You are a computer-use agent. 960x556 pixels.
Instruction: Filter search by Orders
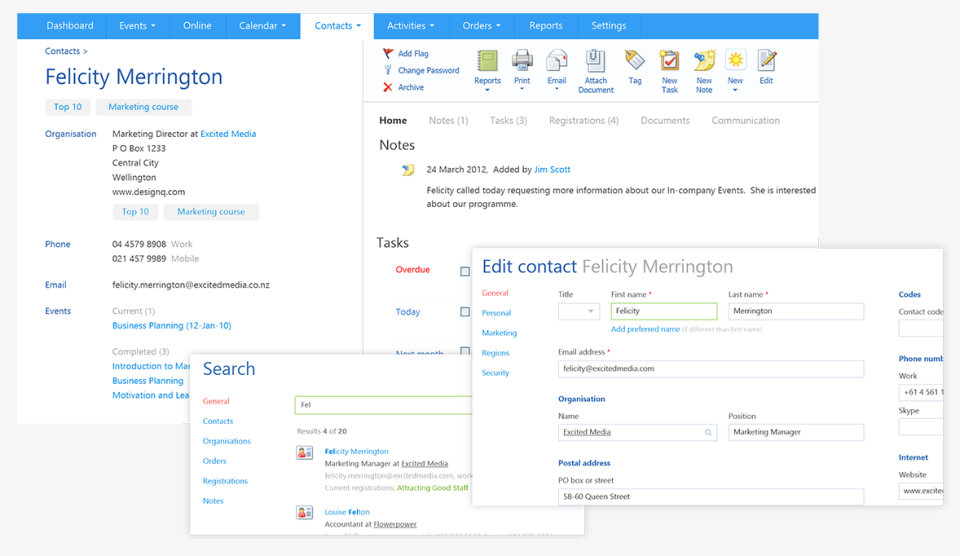point(214,461)
